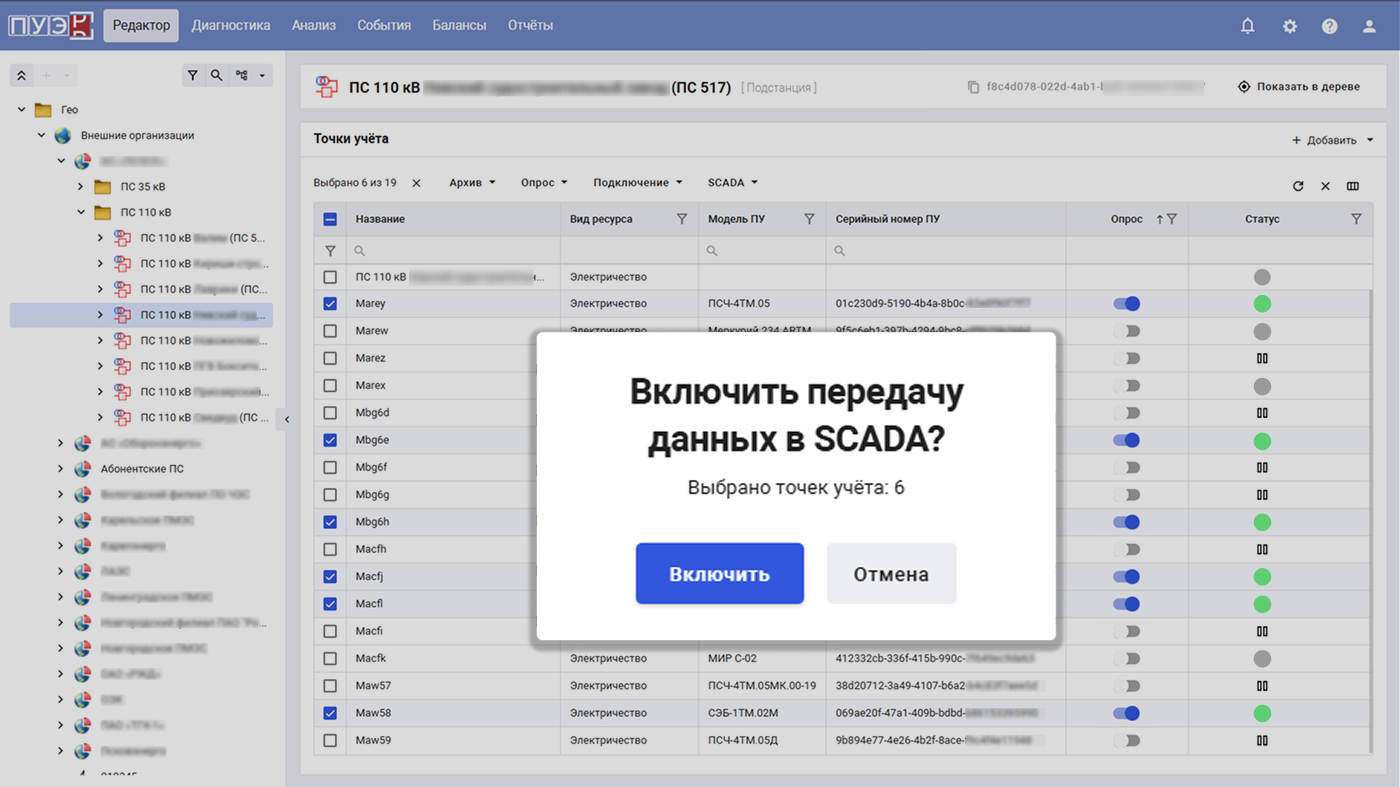
Task: Open the SCADA dropdown menu
Action: point(733,183)
